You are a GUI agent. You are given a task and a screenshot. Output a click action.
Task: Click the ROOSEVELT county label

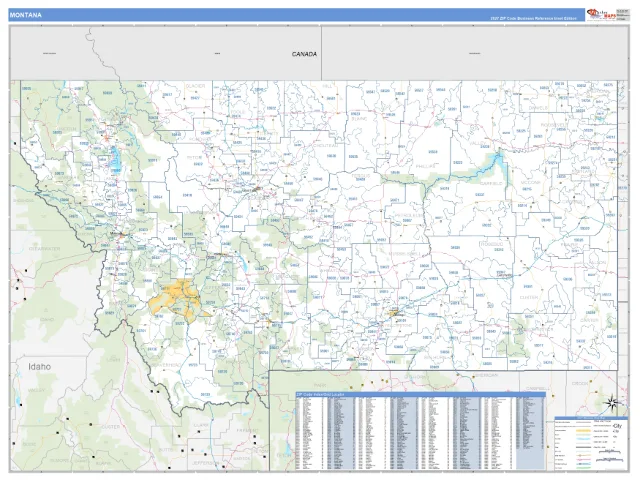click(x=553, y=125)
